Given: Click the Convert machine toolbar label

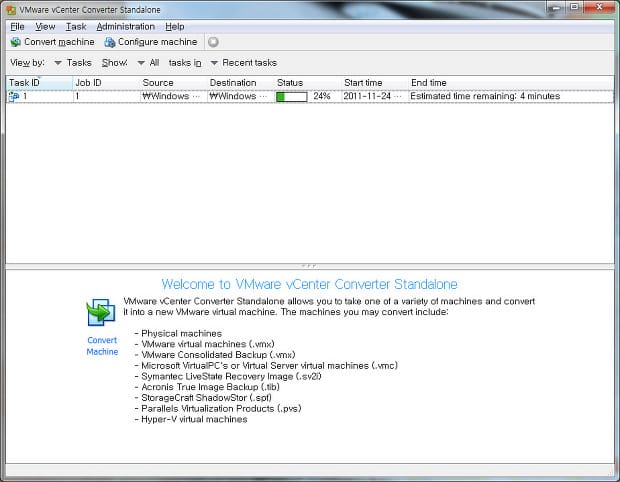Looking at the screenshot, I should pyautogui.click(x=59, y=42).
